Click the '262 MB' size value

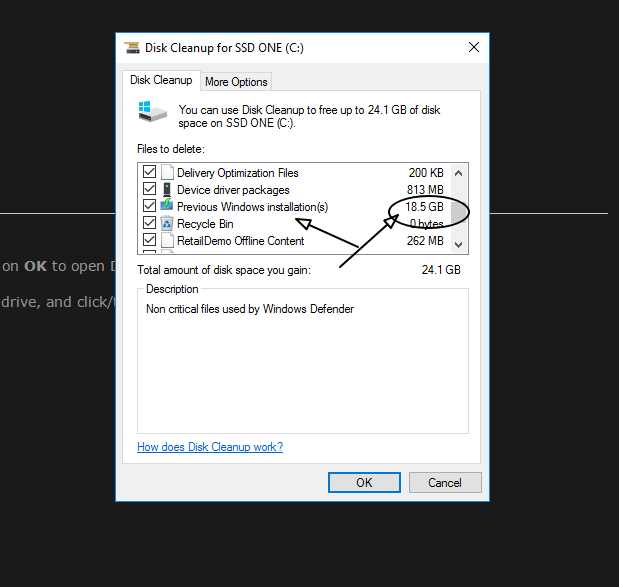click(x=425, y=241)
